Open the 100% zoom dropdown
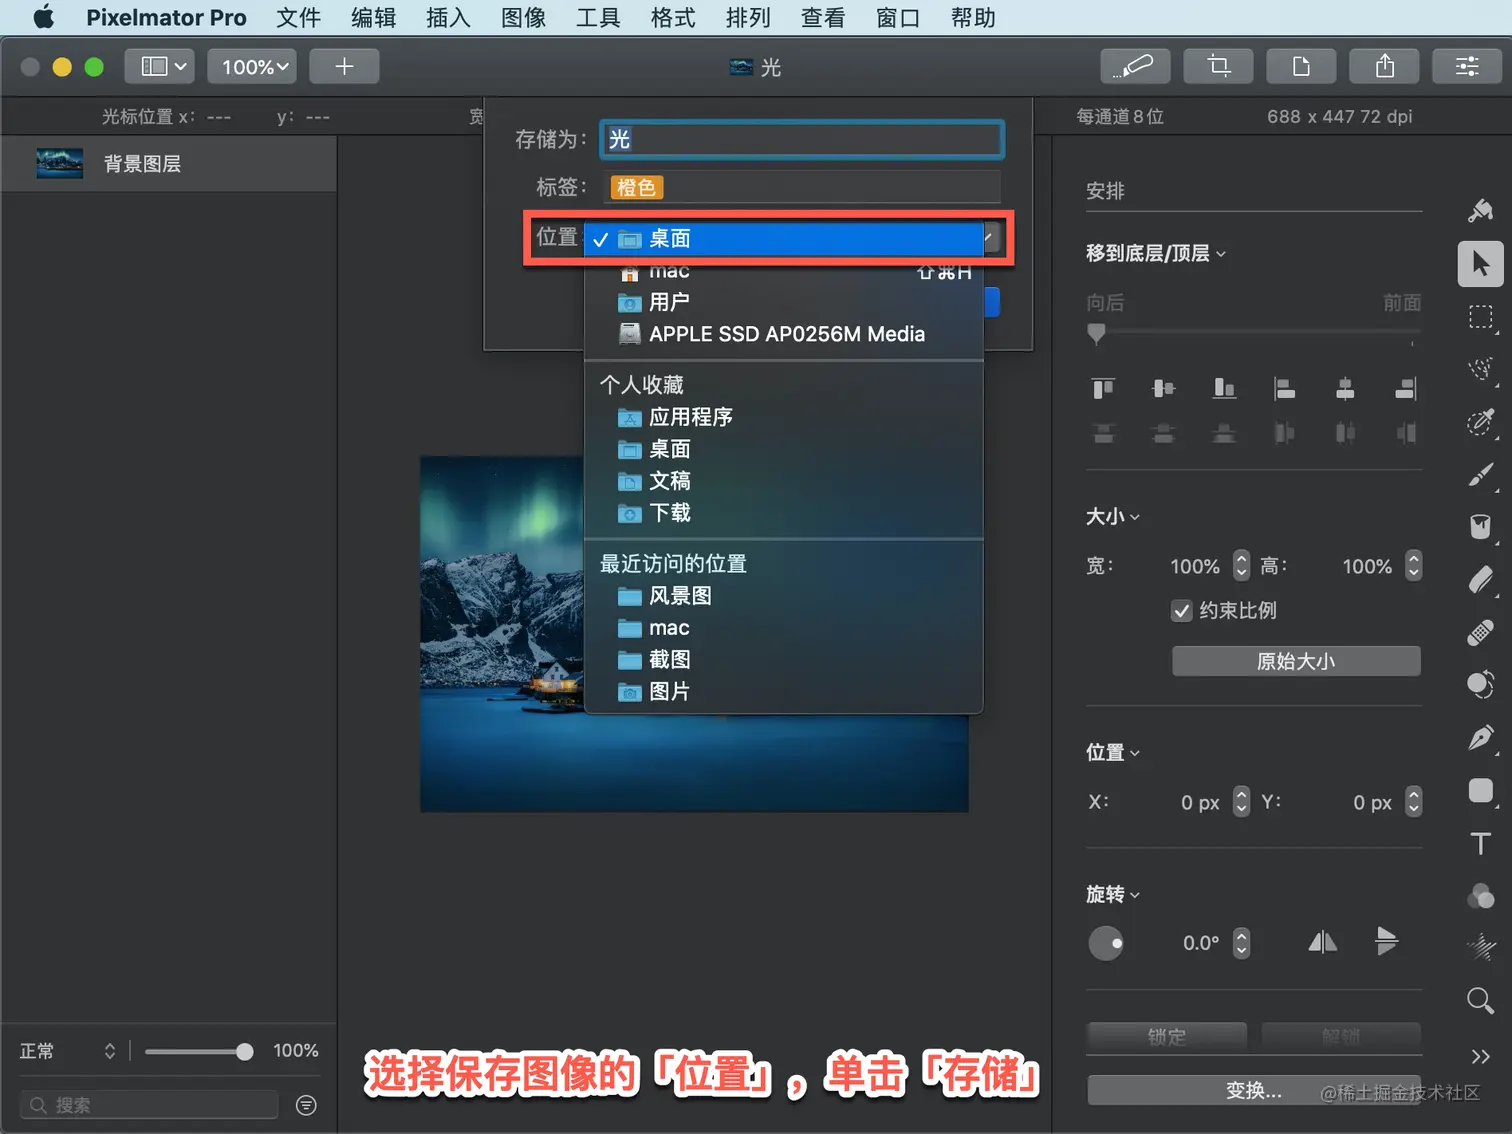 pyautogui.click(x=252, y=66)
